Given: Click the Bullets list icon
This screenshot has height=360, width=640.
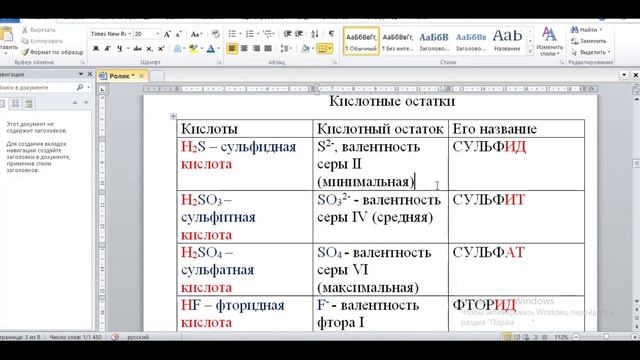Looking at the screenshot, I should (x=232, y=34).
